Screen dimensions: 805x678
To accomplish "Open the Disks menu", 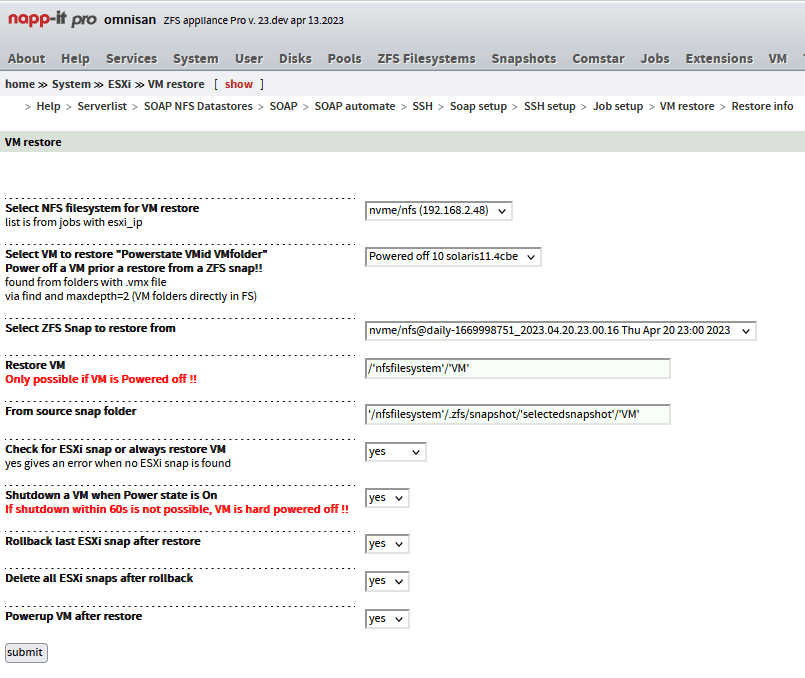I will click(x=295, y=59).
